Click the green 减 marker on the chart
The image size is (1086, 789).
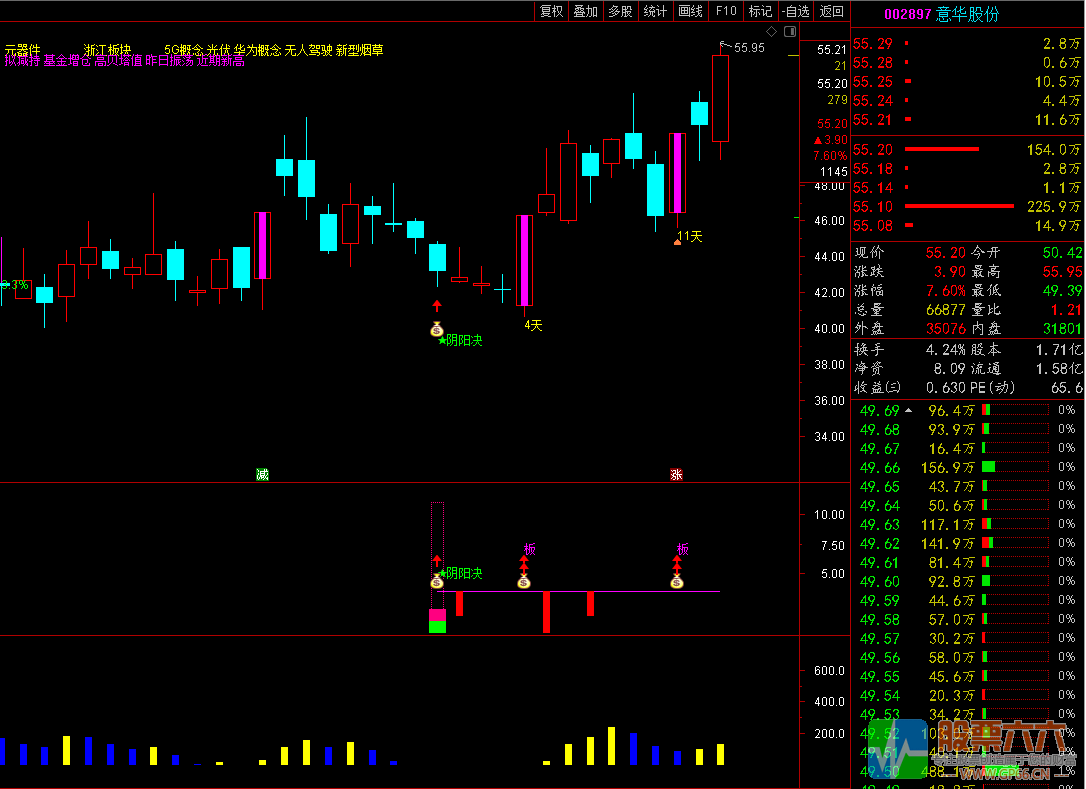click(x=262, y=474)
